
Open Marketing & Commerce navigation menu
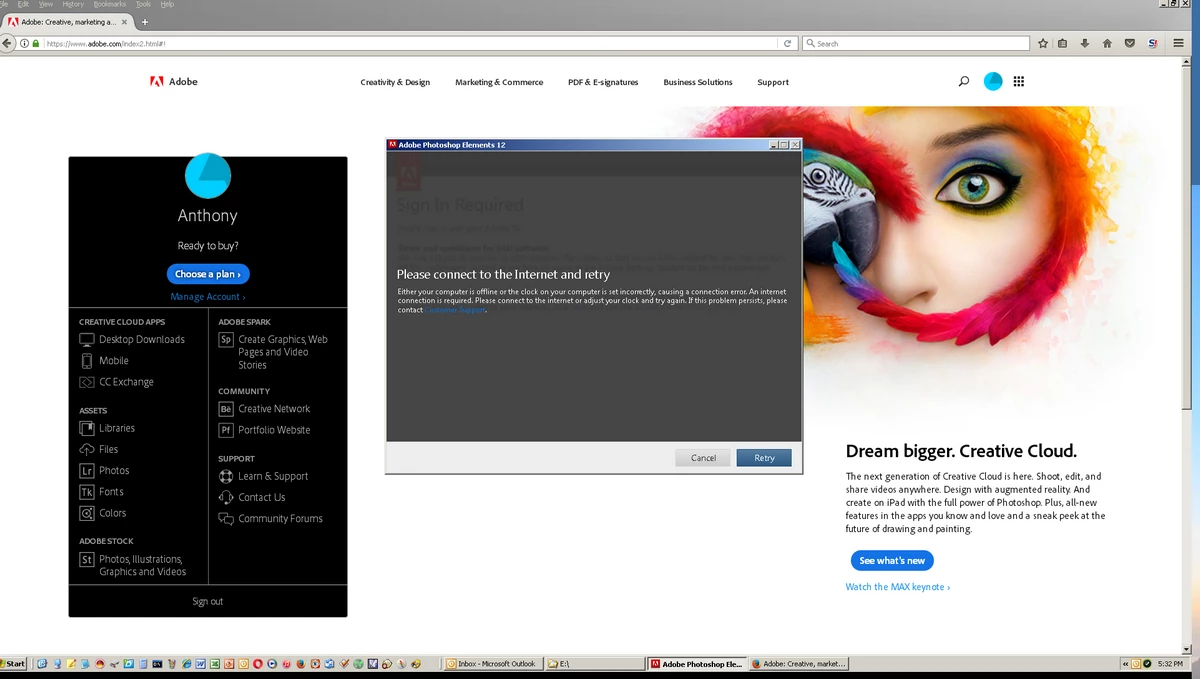click(x=499, y=82)
